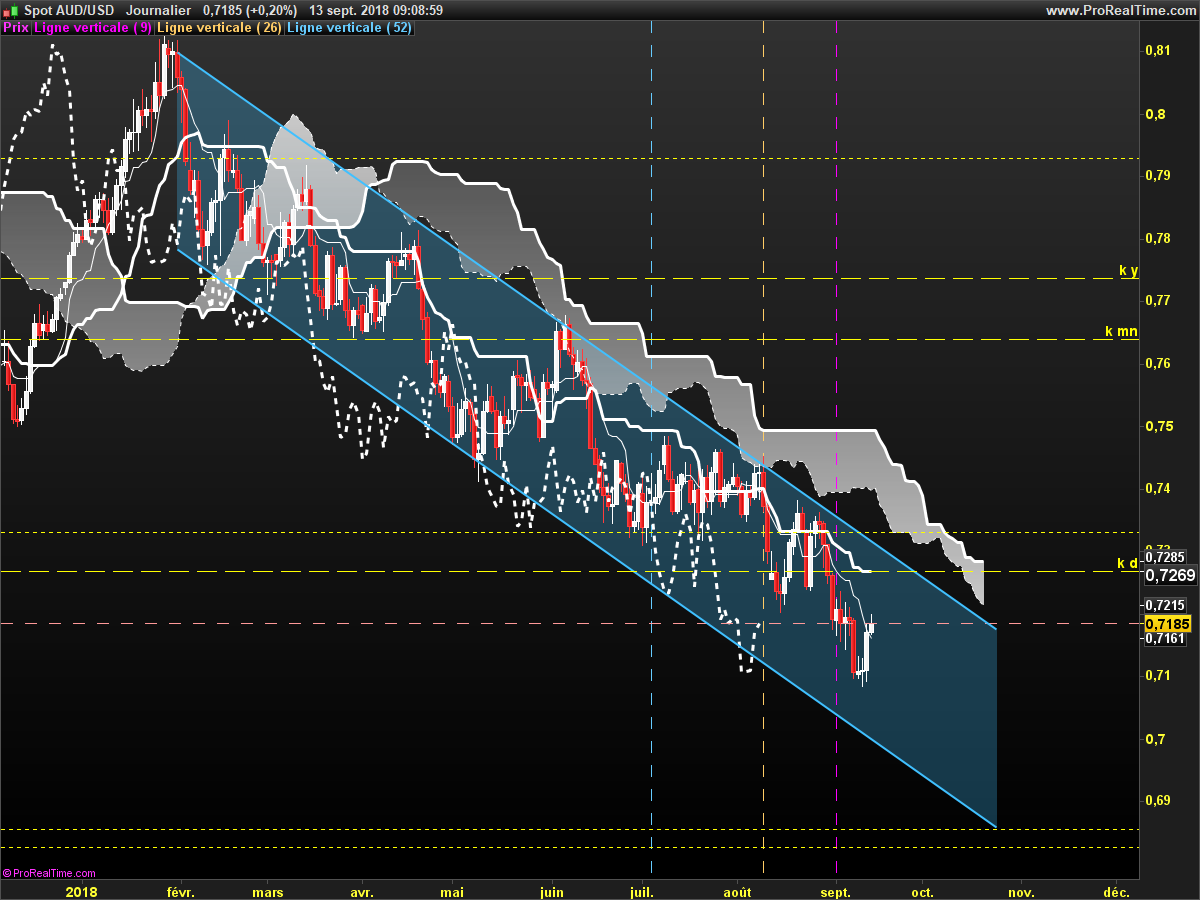Click the 0,81 price axis value

[1156, 51]
